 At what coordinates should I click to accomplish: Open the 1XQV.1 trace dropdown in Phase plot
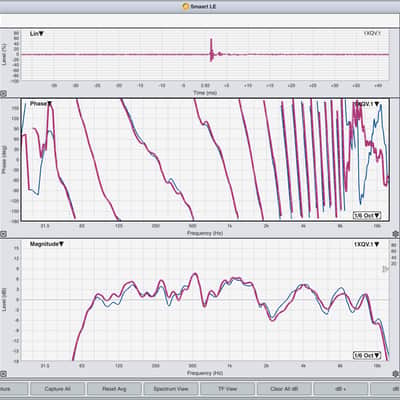pos(367,104)
